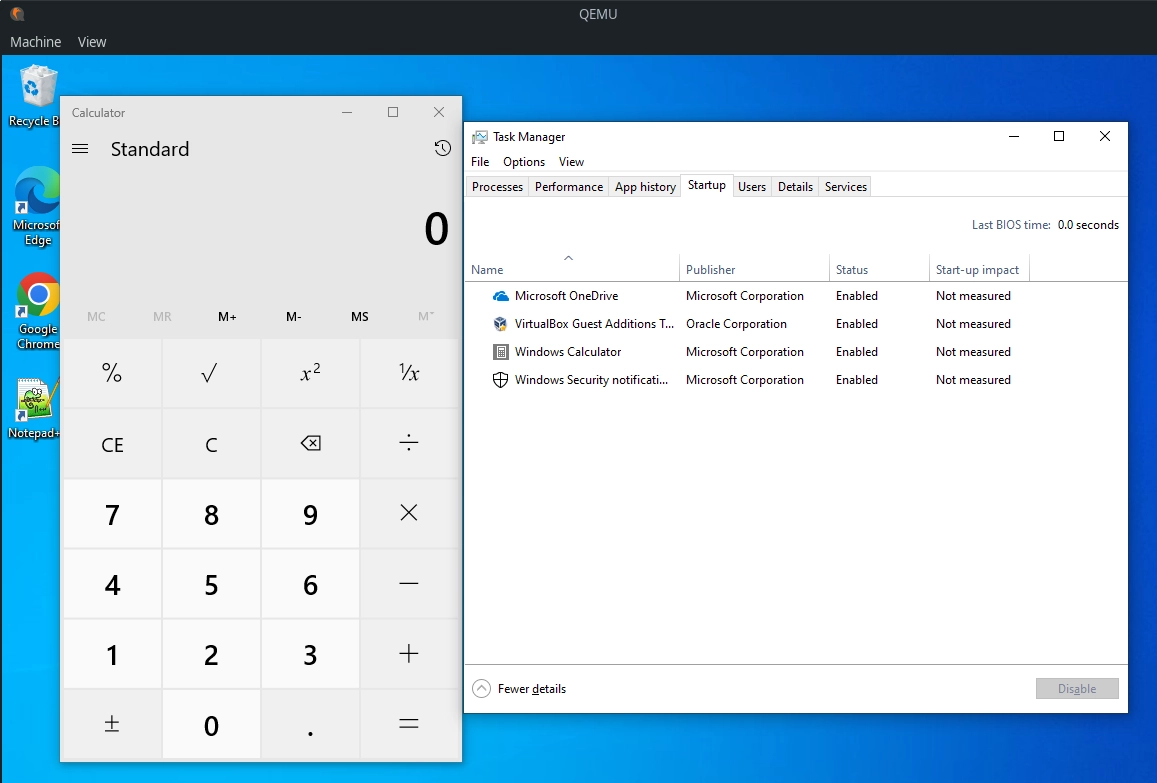The width and height of the screenshot is (1157, 783).
Task: Click the number 5 key
Action: (211, 584)
